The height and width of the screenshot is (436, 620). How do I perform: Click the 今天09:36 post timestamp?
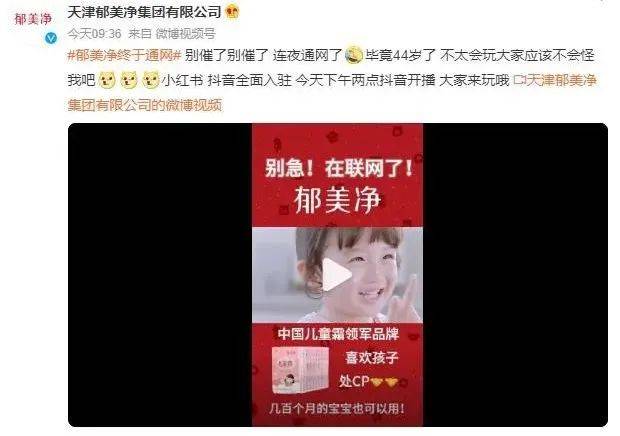click(x=94, y=34)
